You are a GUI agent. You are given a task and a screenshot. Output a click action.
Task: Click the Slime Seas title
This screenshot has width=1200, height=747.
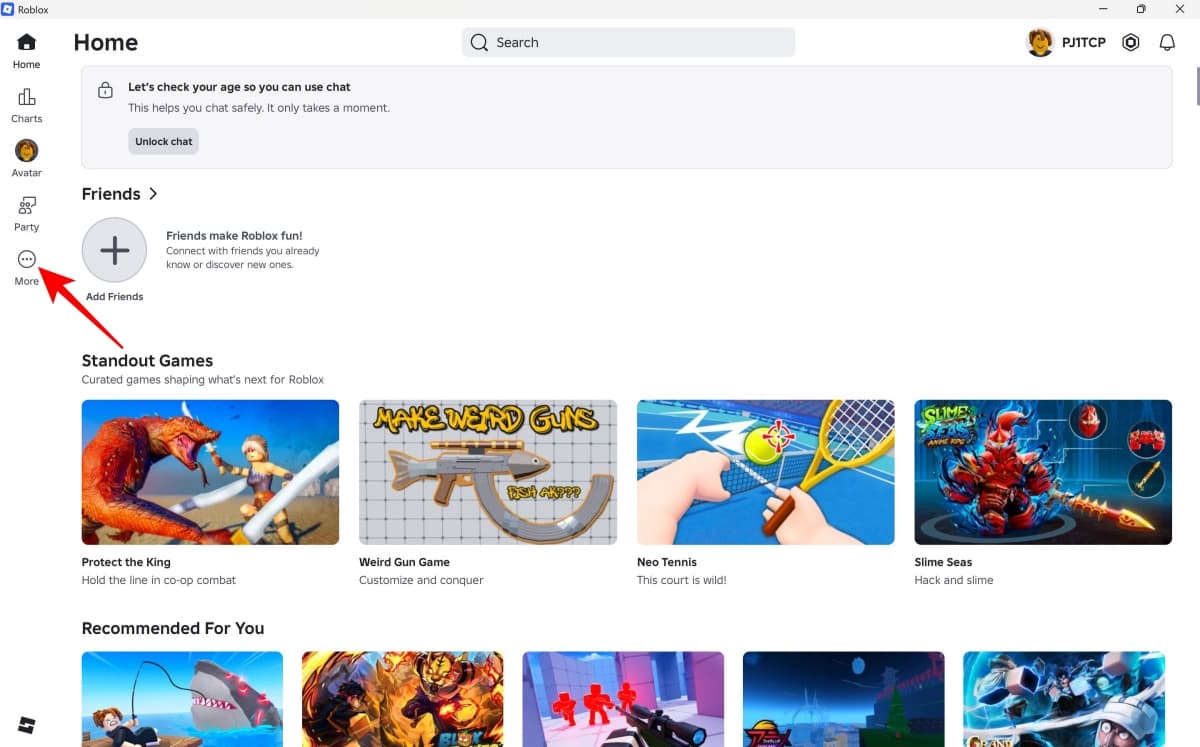click(943, 562)
